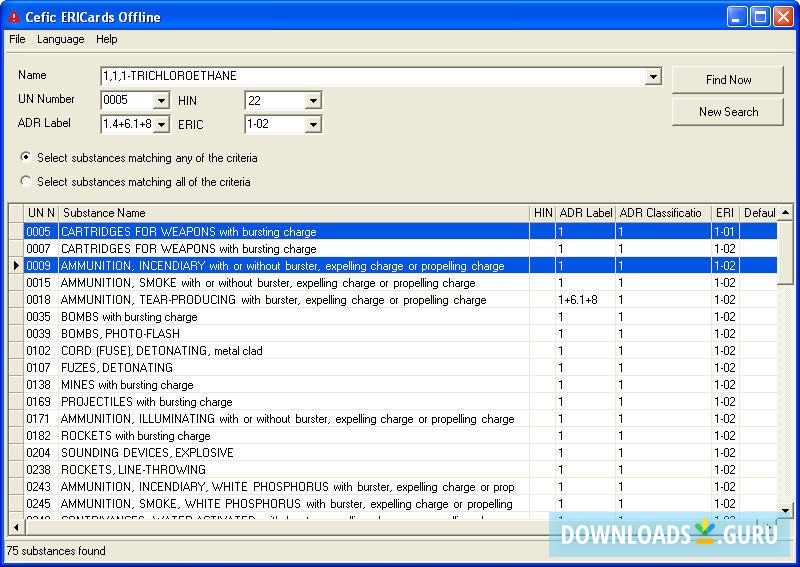
Task: Click the ADR Classificatio column header
Action: (x=663, y=213)
